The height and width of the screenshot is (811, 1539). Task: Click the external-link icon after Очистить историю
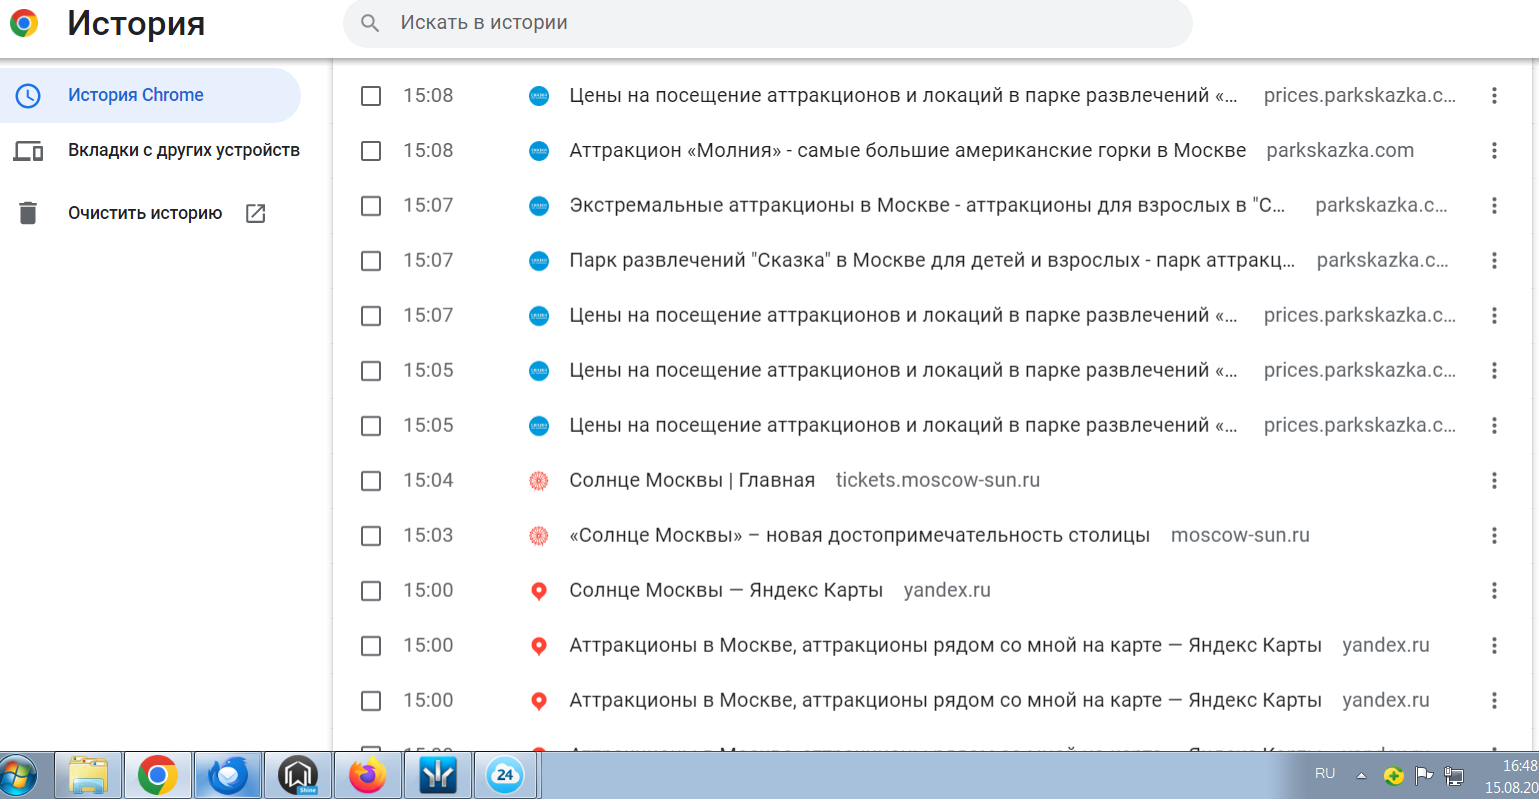256,213
